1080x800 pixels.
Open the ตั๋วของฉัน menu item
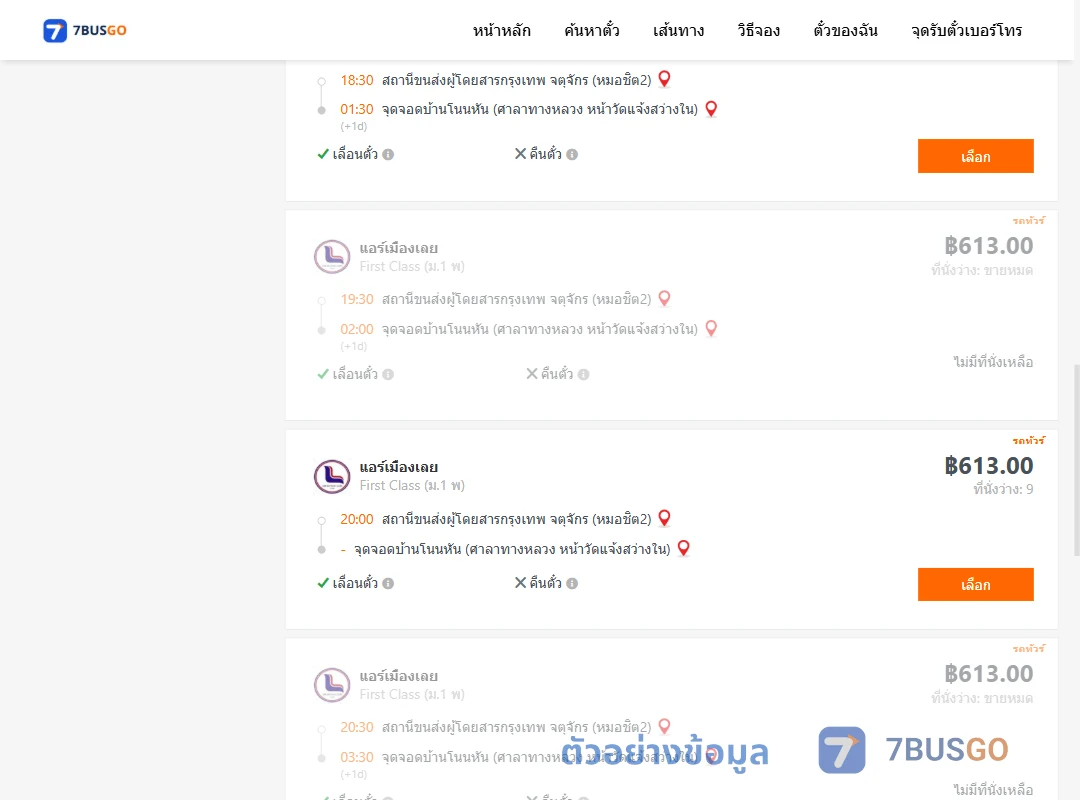[x=845, y=30]
